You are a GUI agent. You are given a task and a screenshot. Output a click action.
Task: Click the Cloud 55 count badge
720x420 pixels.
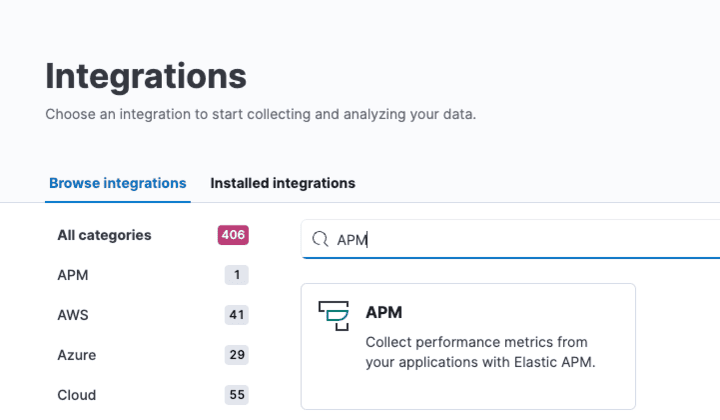pos(236,394)
